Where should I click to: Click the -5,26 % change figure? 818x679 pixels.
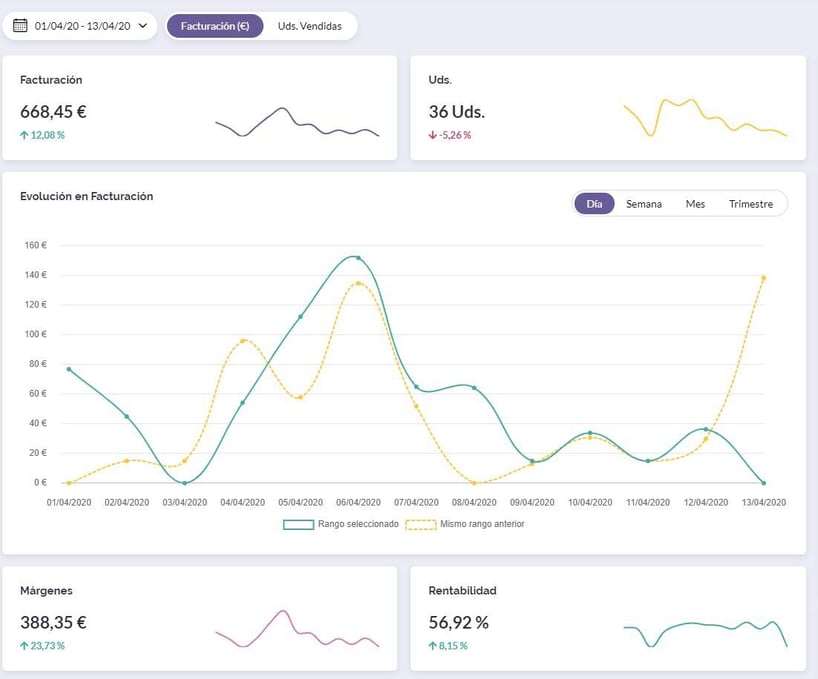coord(455,135)
